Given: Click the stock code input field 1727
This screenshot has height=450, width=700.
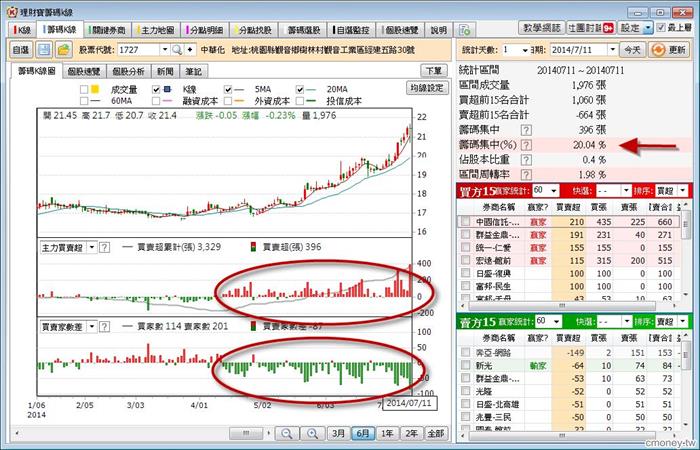Looking at the screenshot, I should (x=138, y=50).
